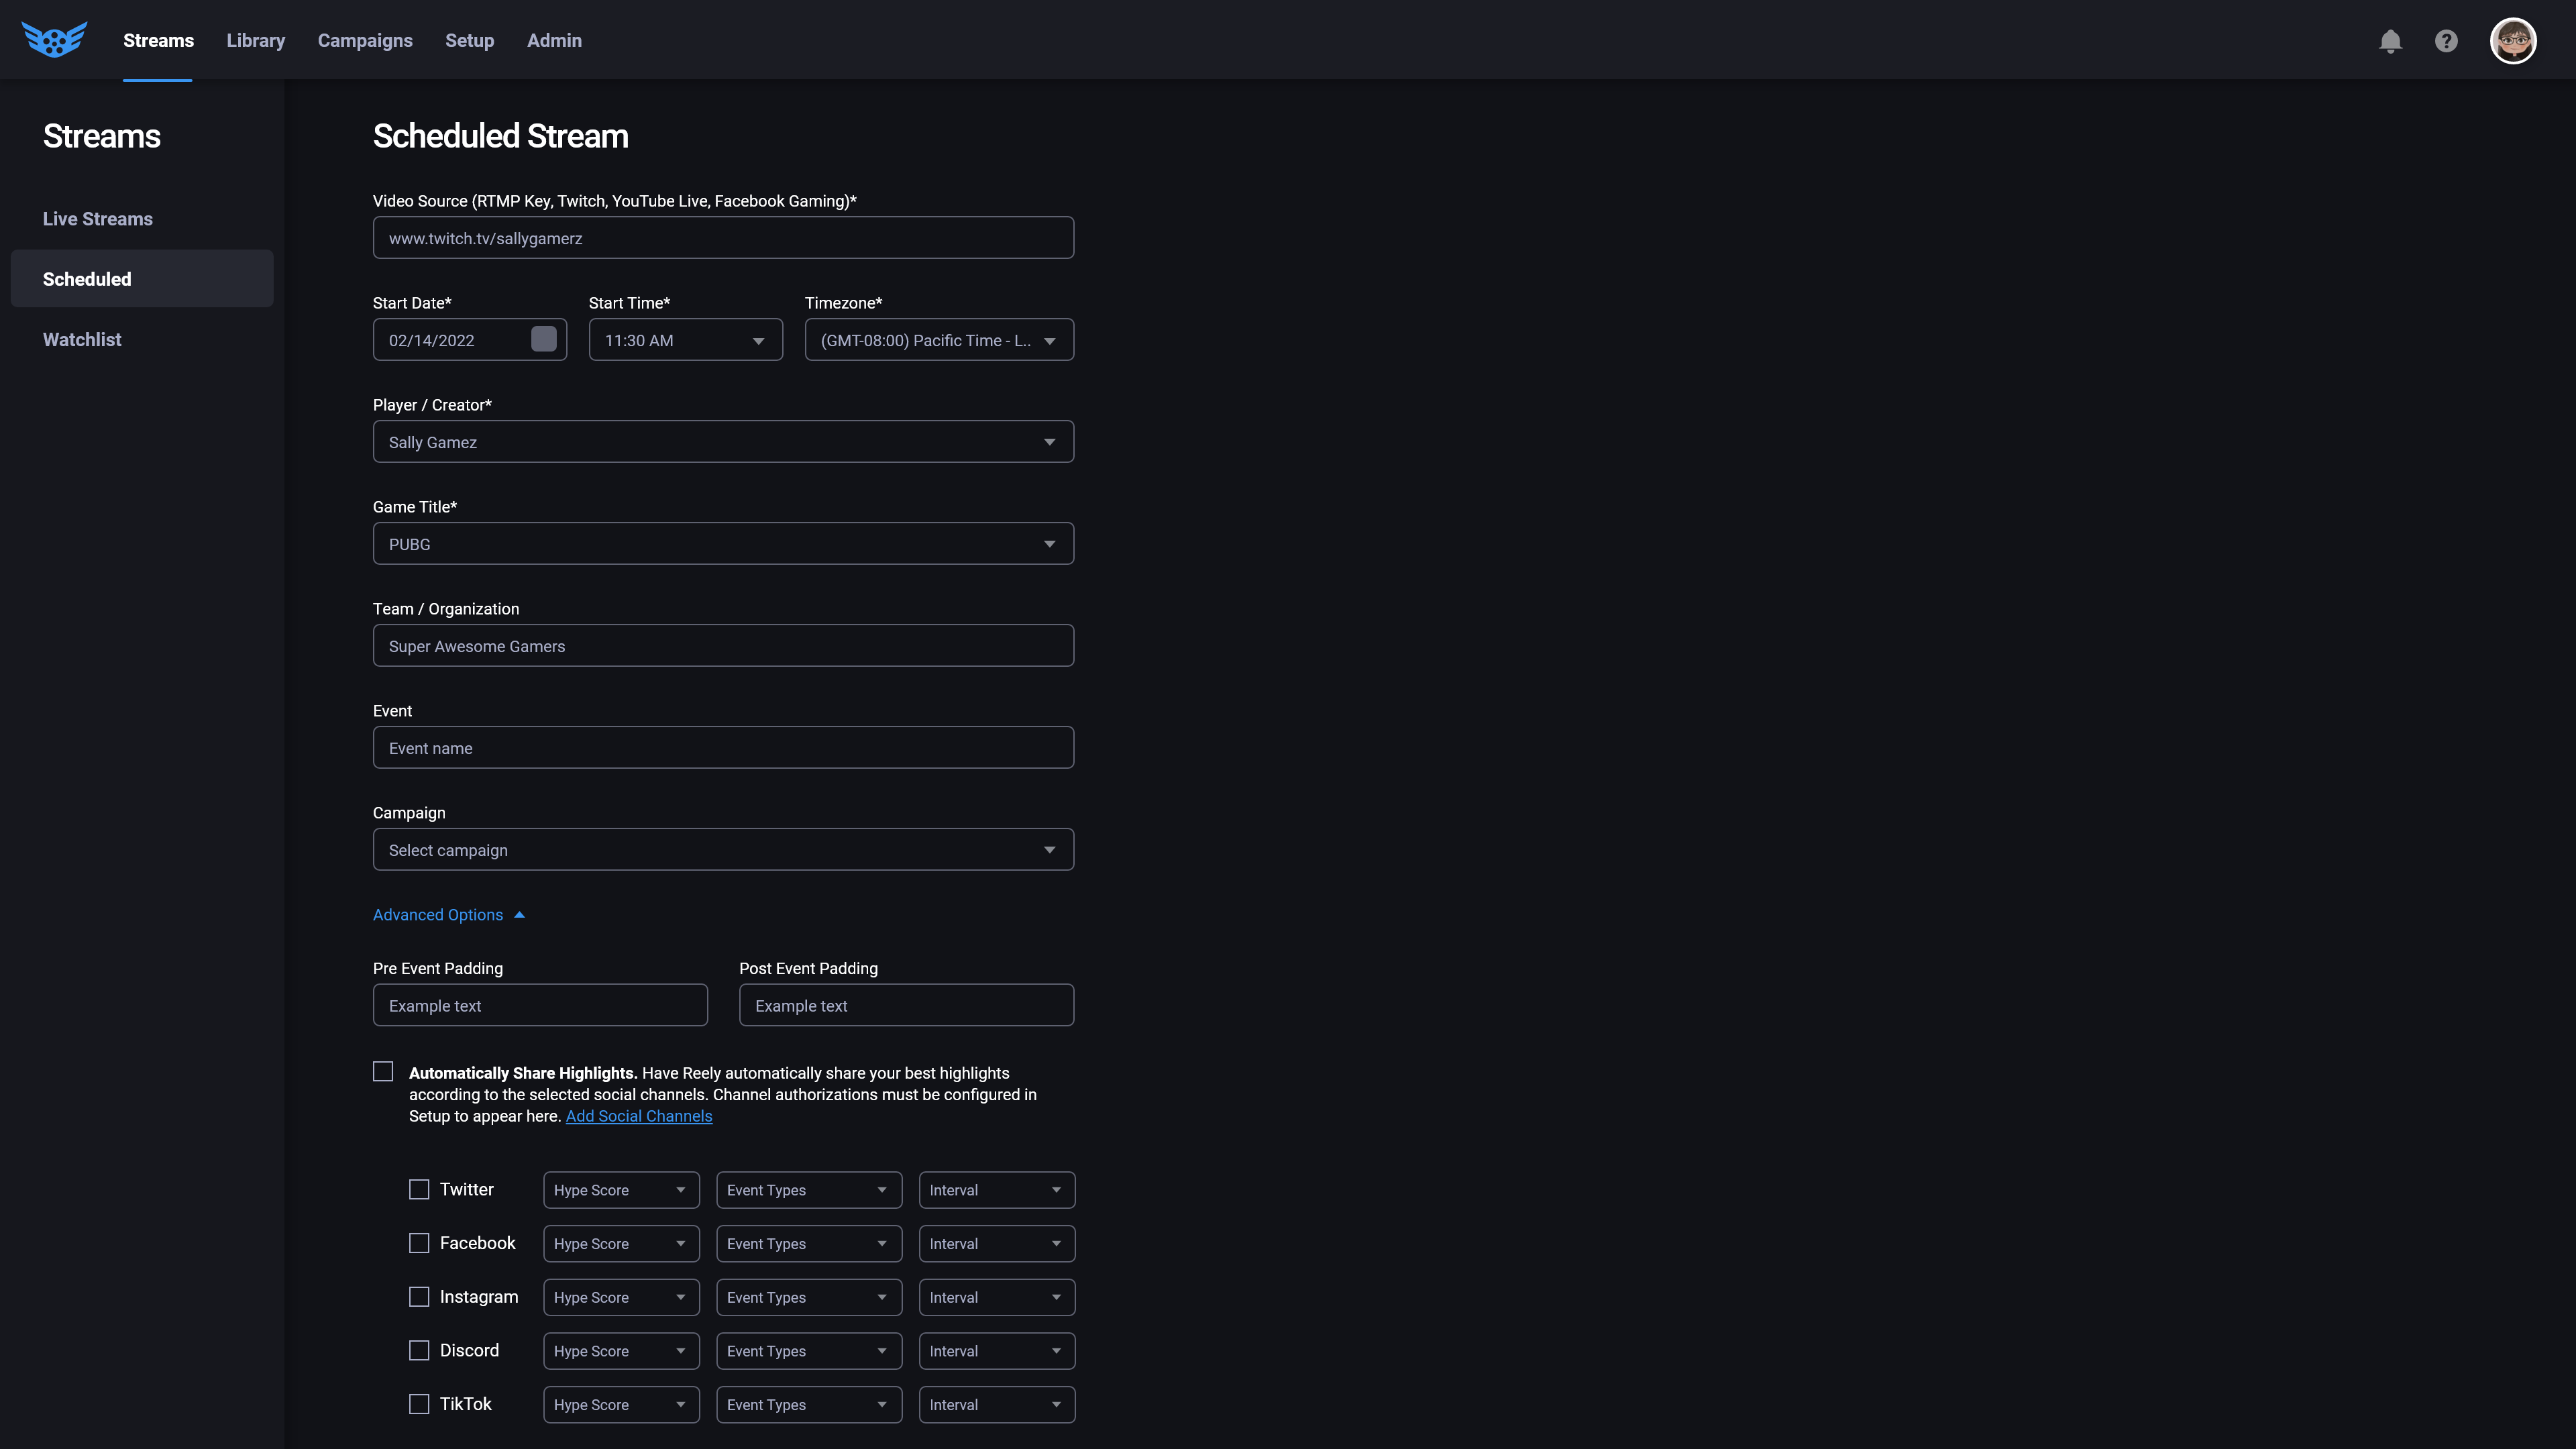Viewport: 2576px width, 1449px height.
Task: Open the Game Title dropdown
Action: click(x=723, y=544)
